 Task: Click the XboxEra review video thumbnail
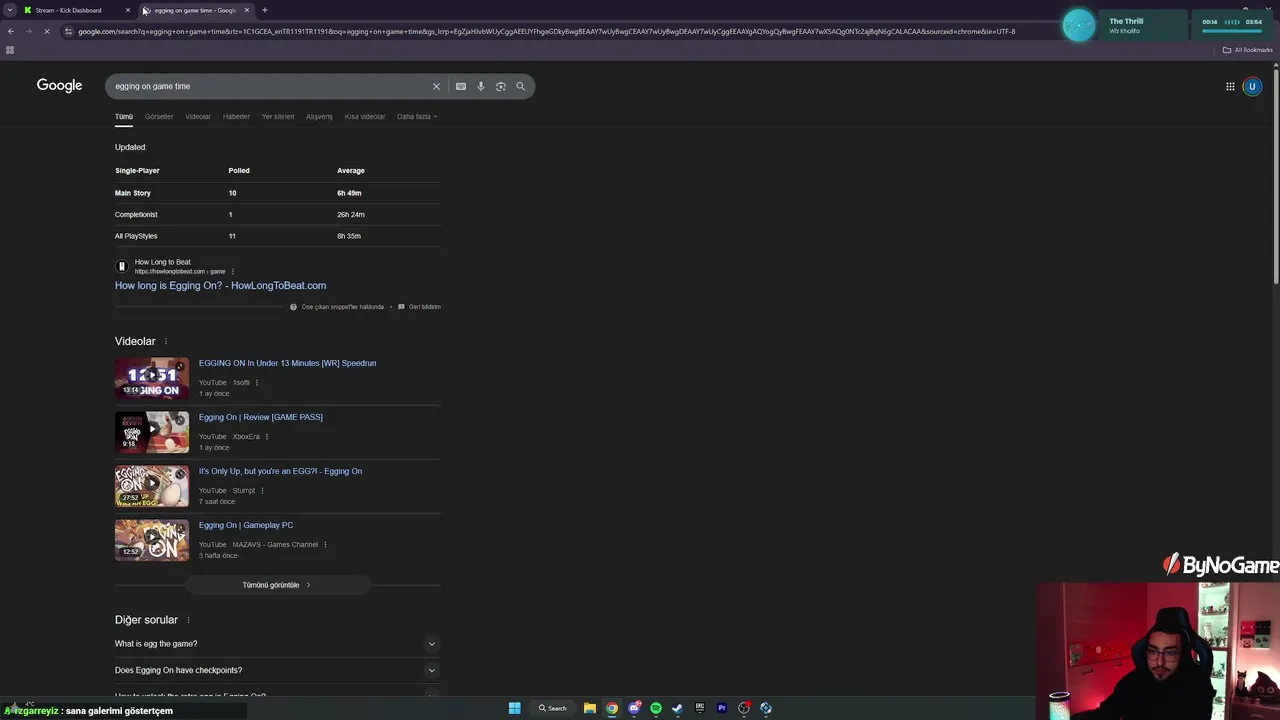click(x=151, y=432)
